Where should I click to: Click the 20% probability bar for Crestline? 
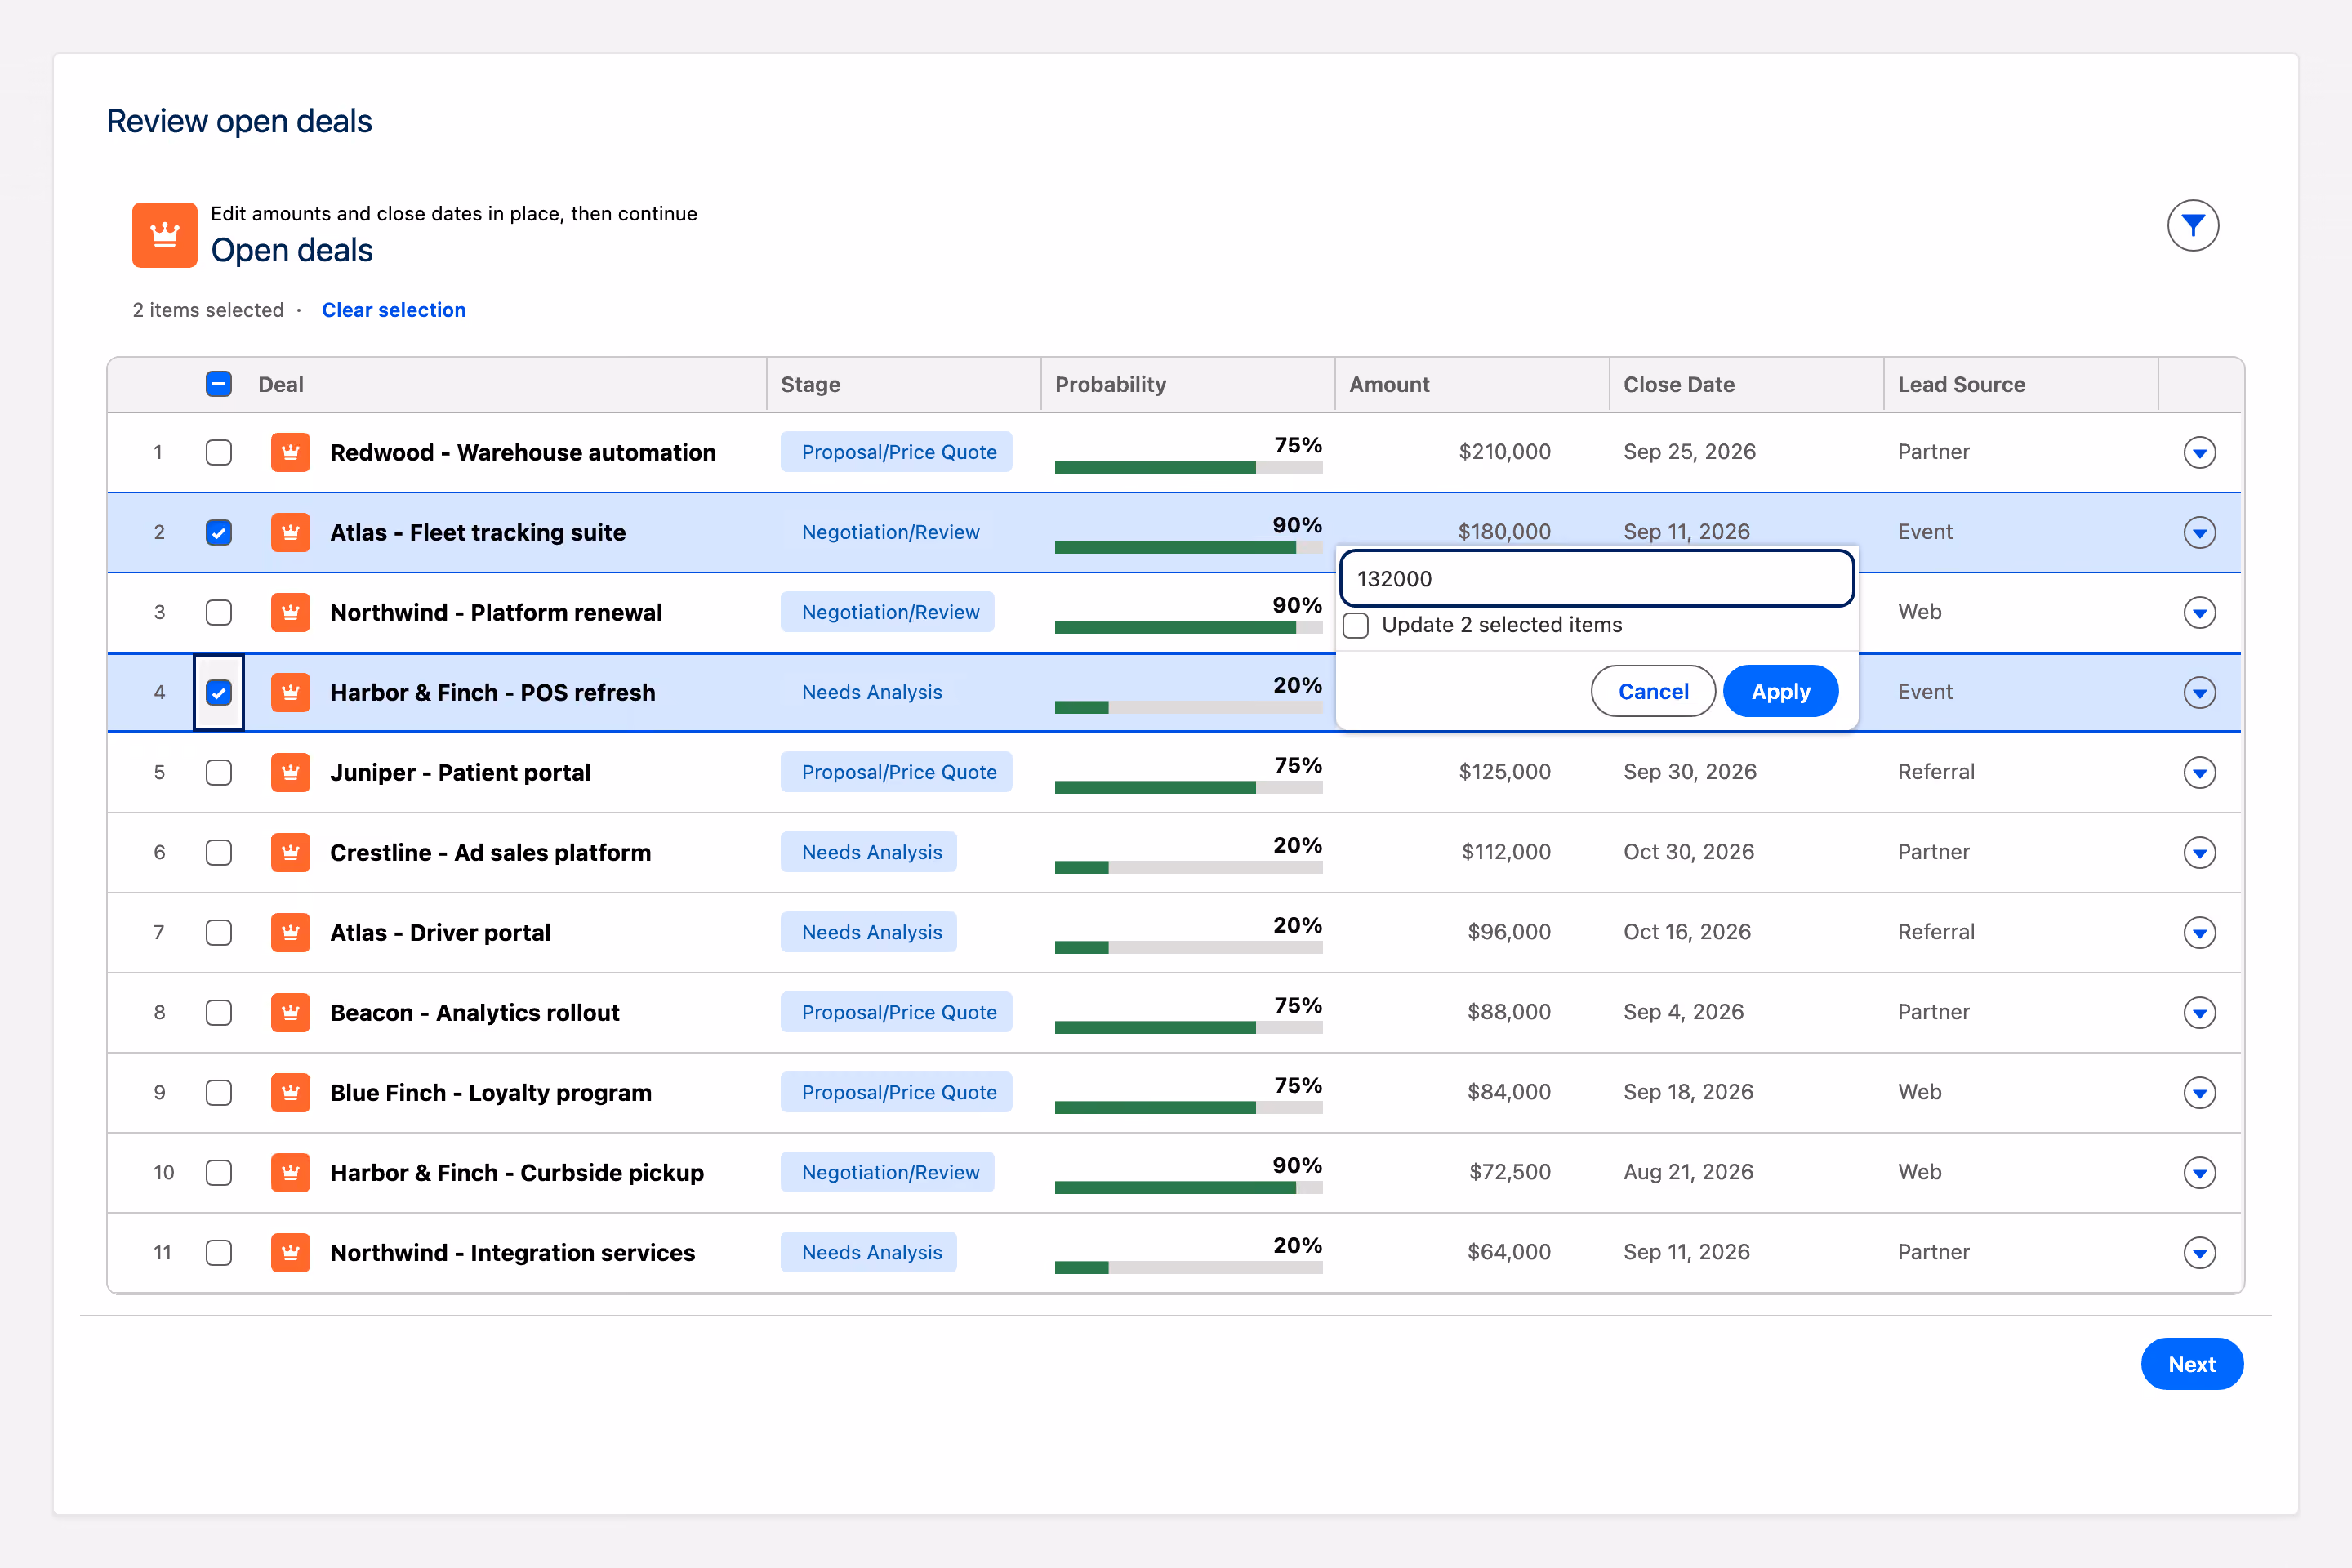(x=1188, y=867)
